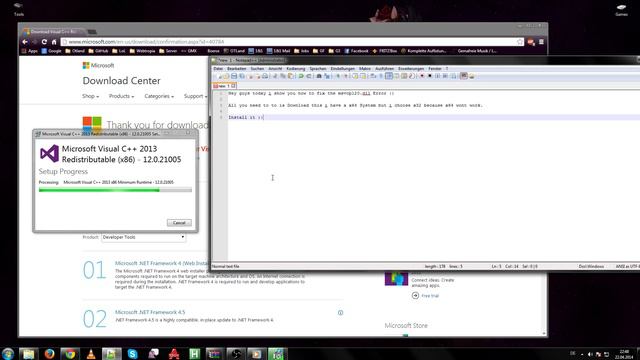Expand the Support dropdown on Download Center
This screenshot has width=640, height=360.
click(195, 96)
